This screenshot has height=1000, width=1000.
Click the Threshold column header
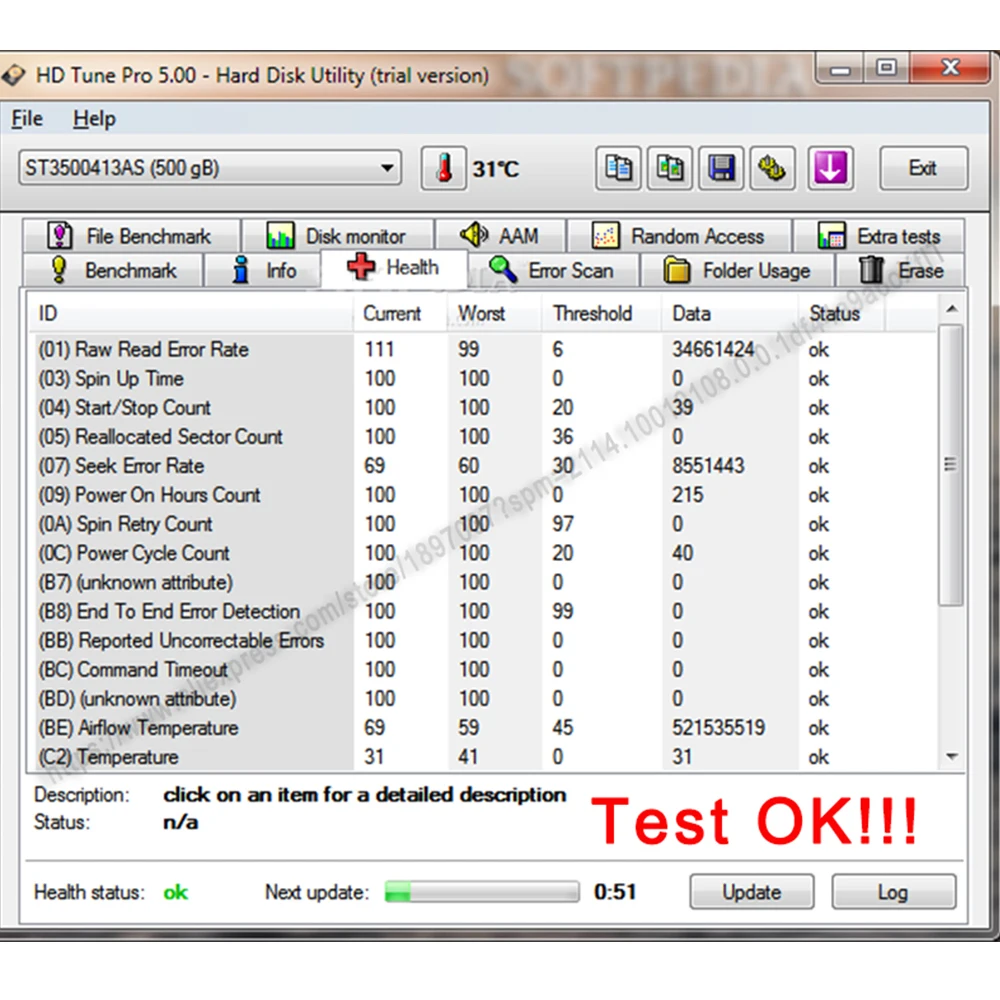pos(592,314)
